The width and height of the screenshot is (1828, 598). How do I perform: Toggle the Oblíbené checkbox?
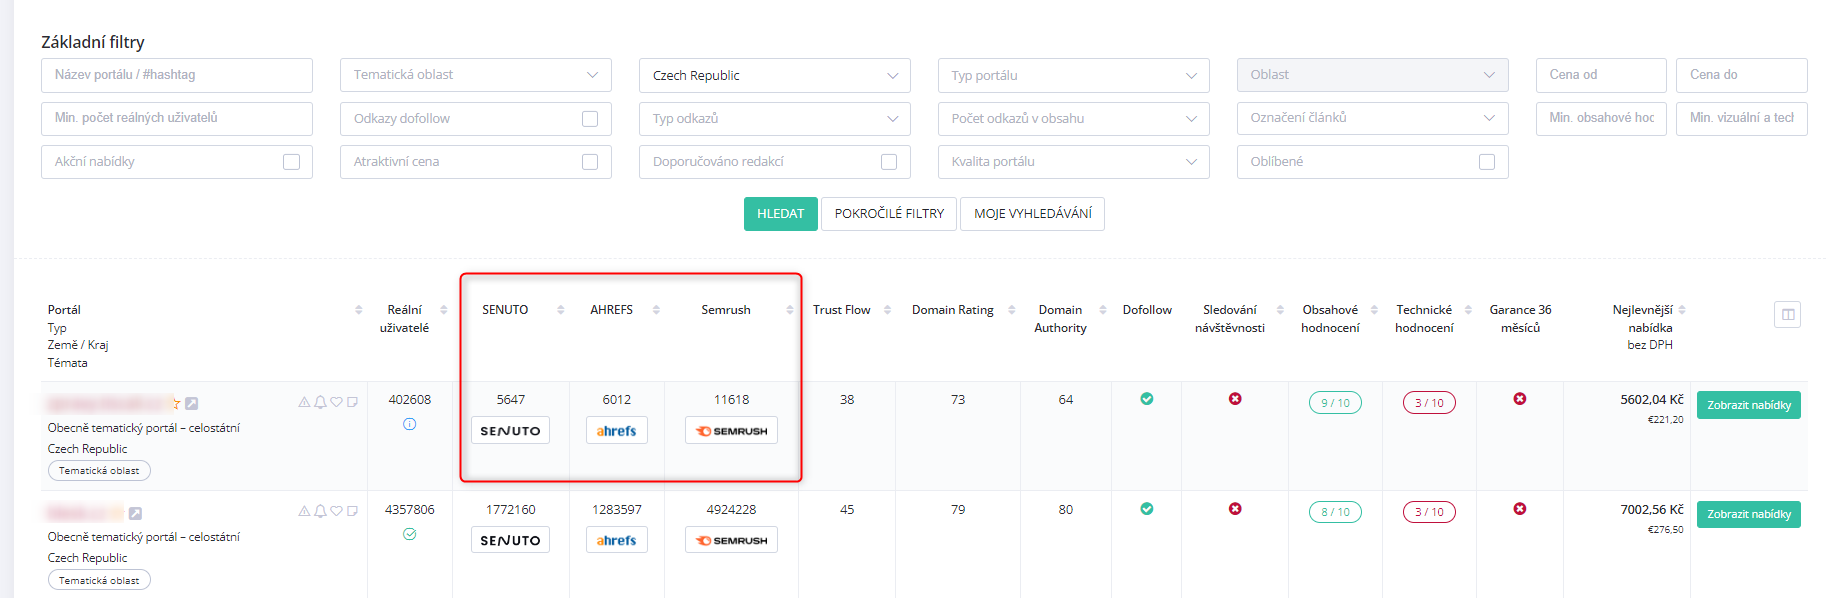point(1487,162)
